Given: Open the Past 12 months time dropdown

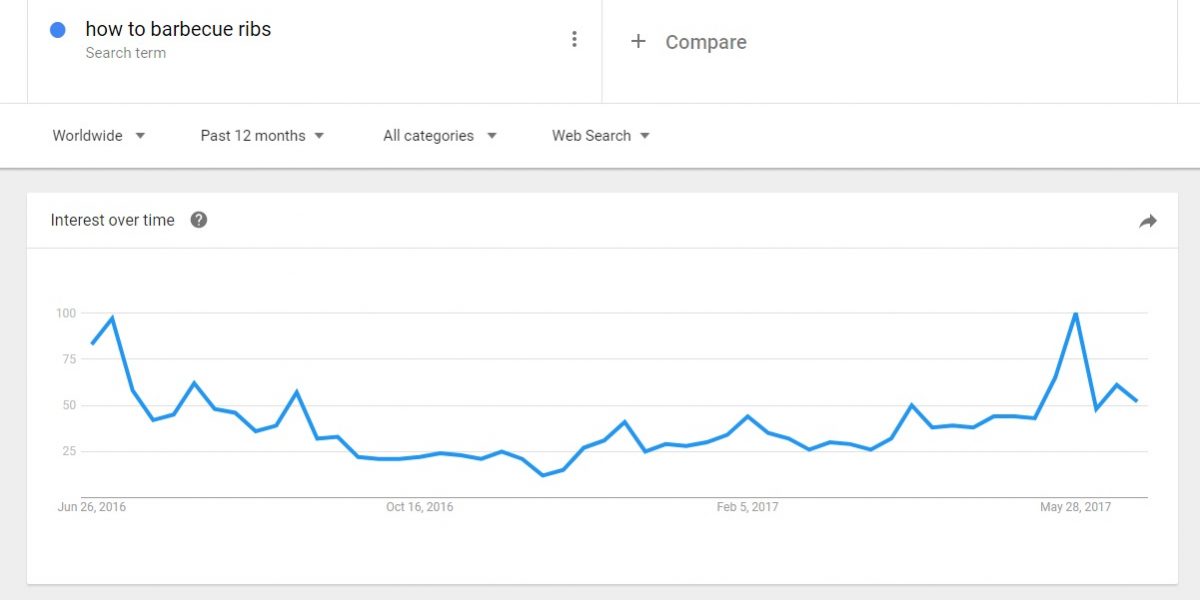Looking at the screenshot, I should click(x=262, y=135).
